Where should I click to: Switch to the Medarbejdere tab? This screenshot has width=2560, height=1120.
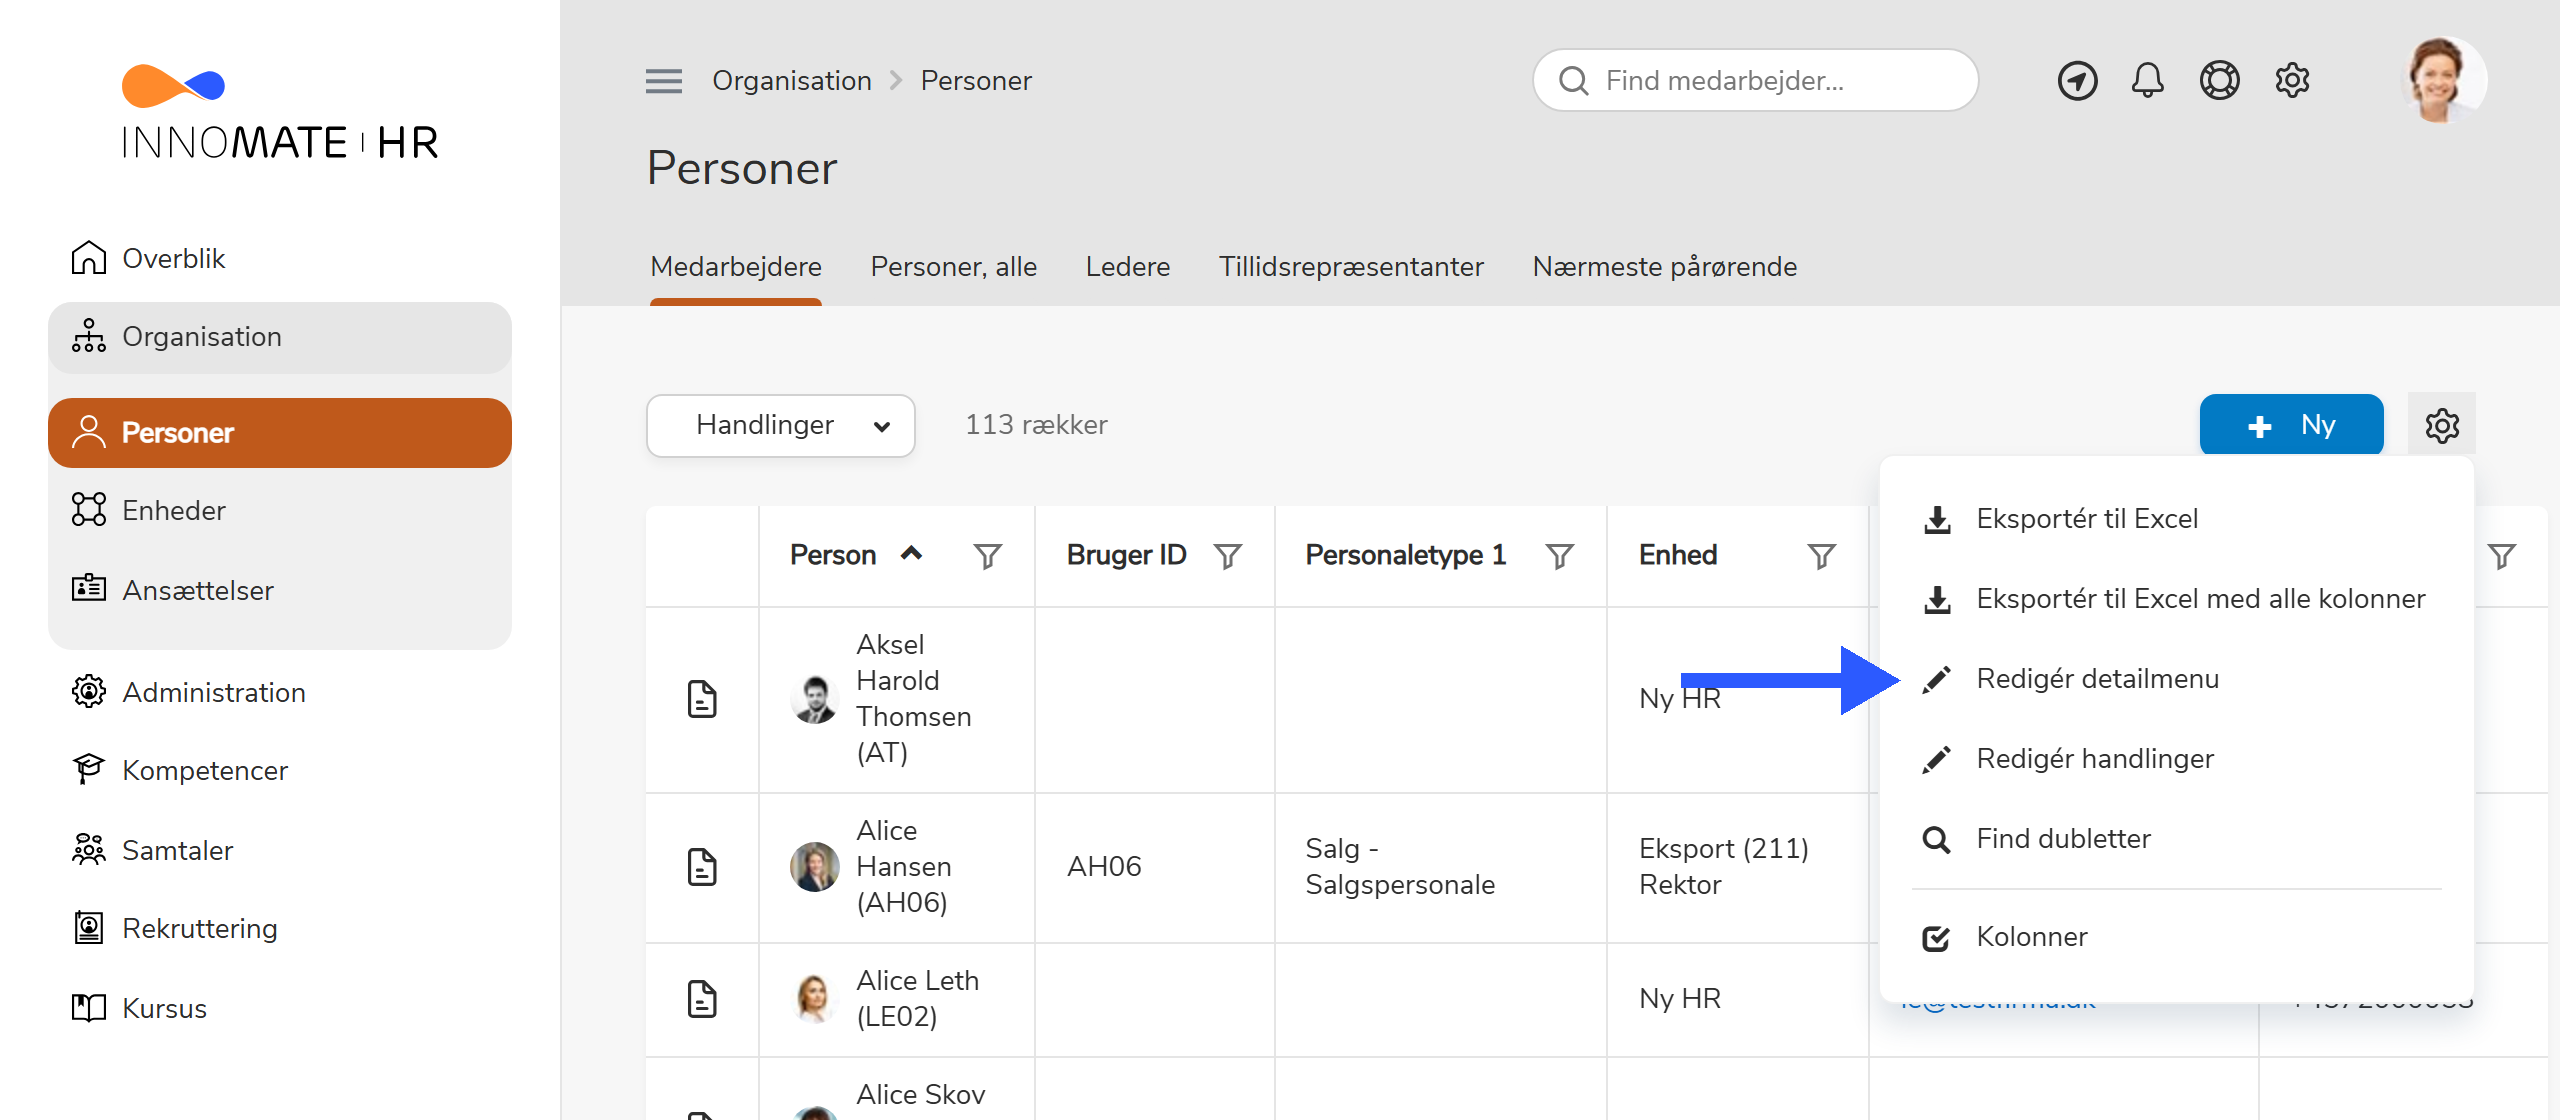click(x=736, y=267)
